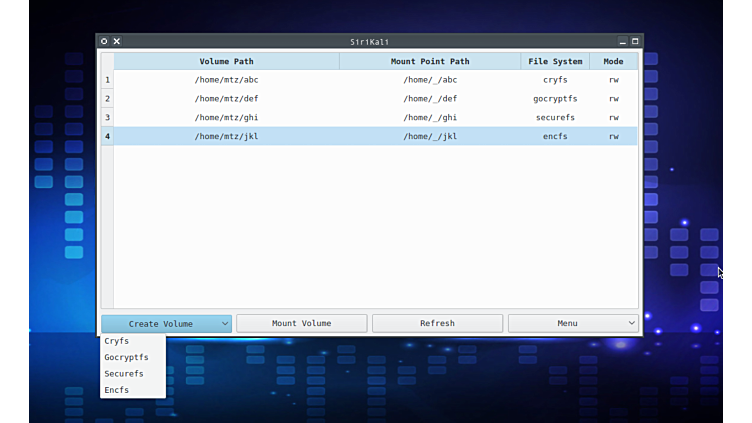Click the File System column header
The width and height of the screenshot is (752, 423).
(555, 61)
